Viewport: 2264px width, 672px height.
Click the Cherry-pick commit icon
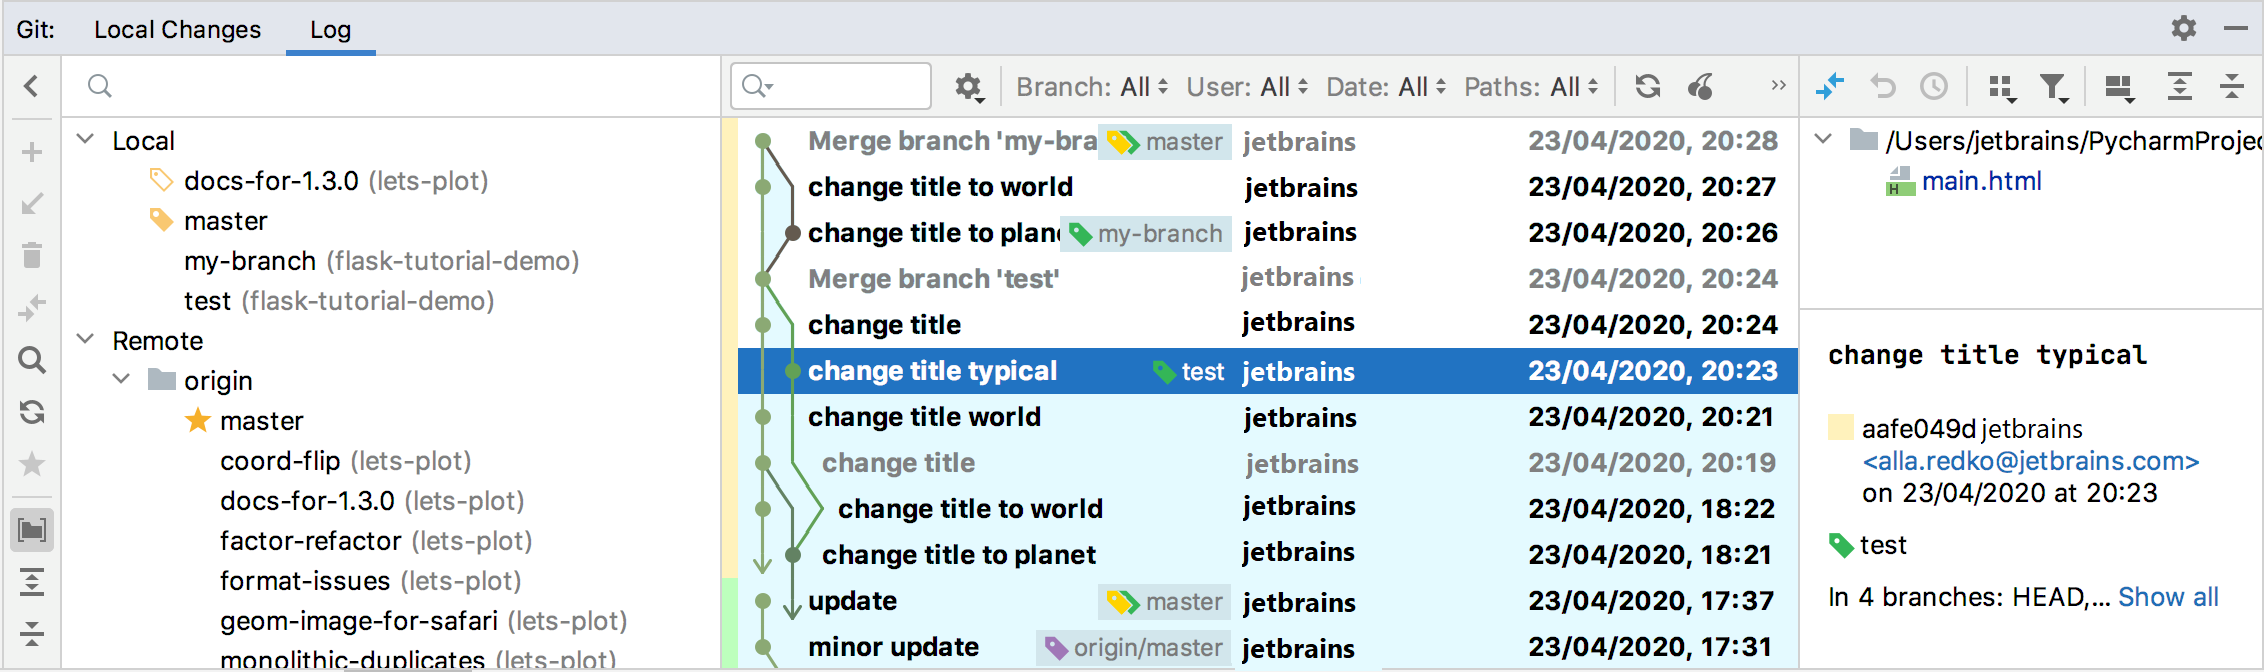(1701, 87)
